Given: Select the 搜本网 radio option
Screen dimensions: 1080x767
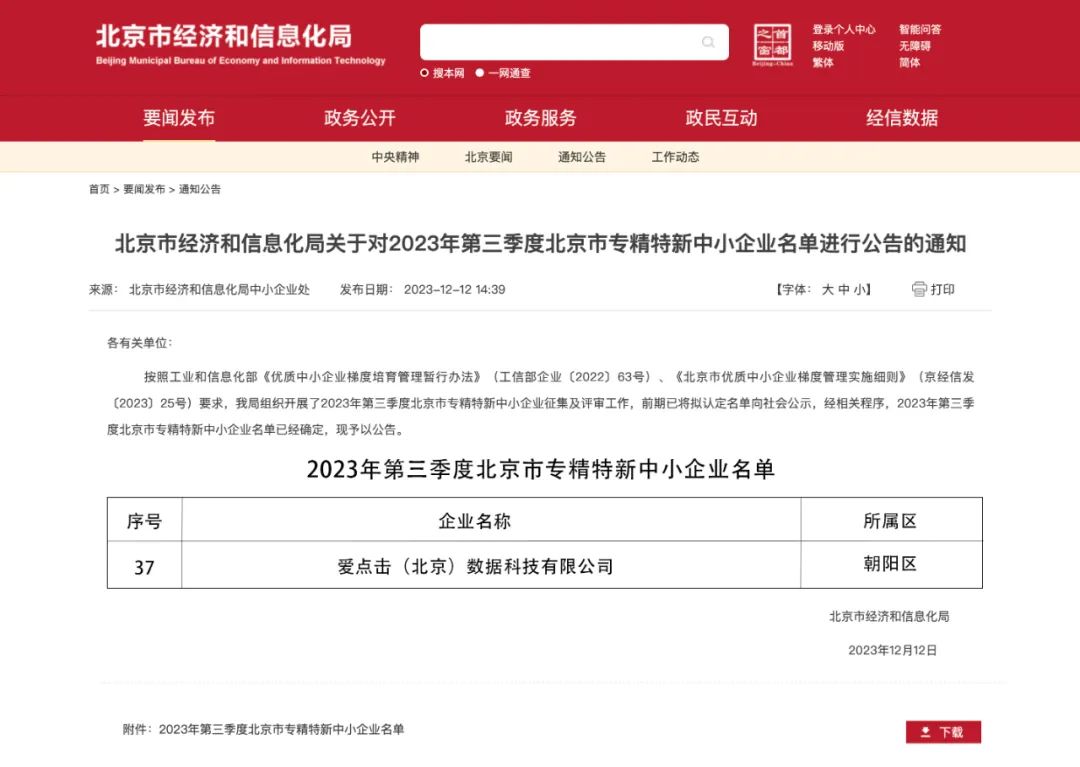Looking at the screenshot, I should coord(424,73).
